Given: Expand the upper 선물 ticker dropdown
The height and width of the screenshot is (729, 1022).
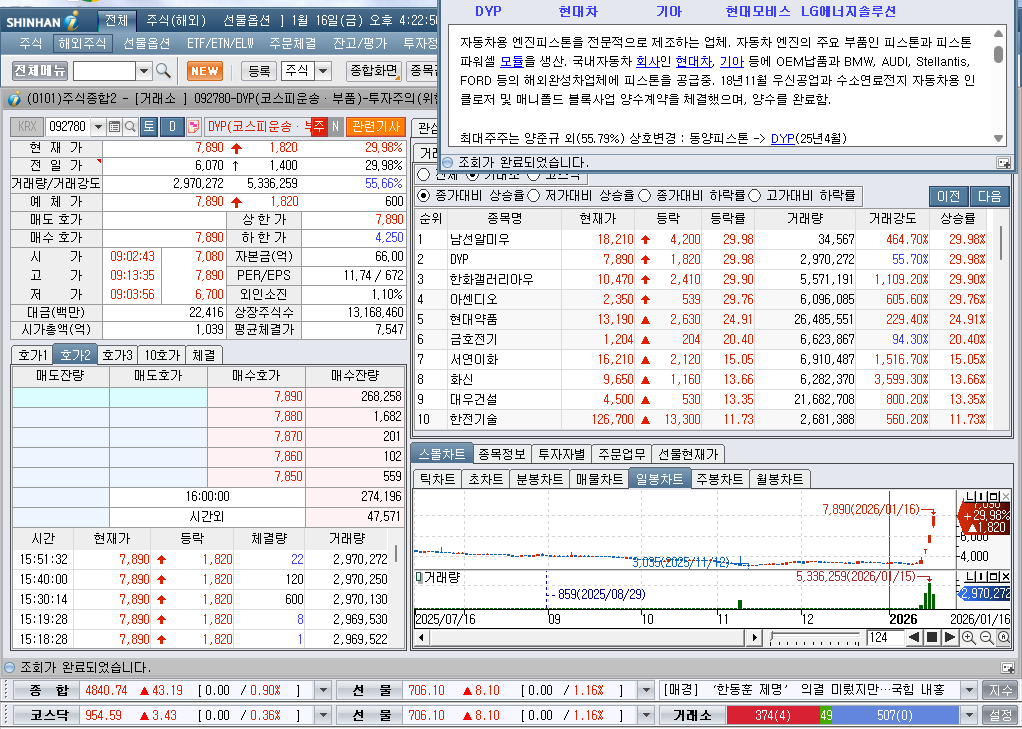Looking at the screenshot, I should pyautogui.click(x=645, y=690).
